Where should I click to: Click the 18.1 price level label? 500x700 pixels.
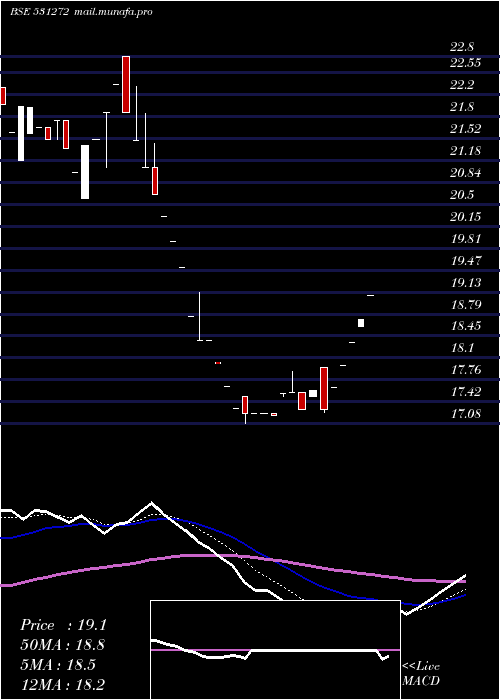tap(462, 347)
